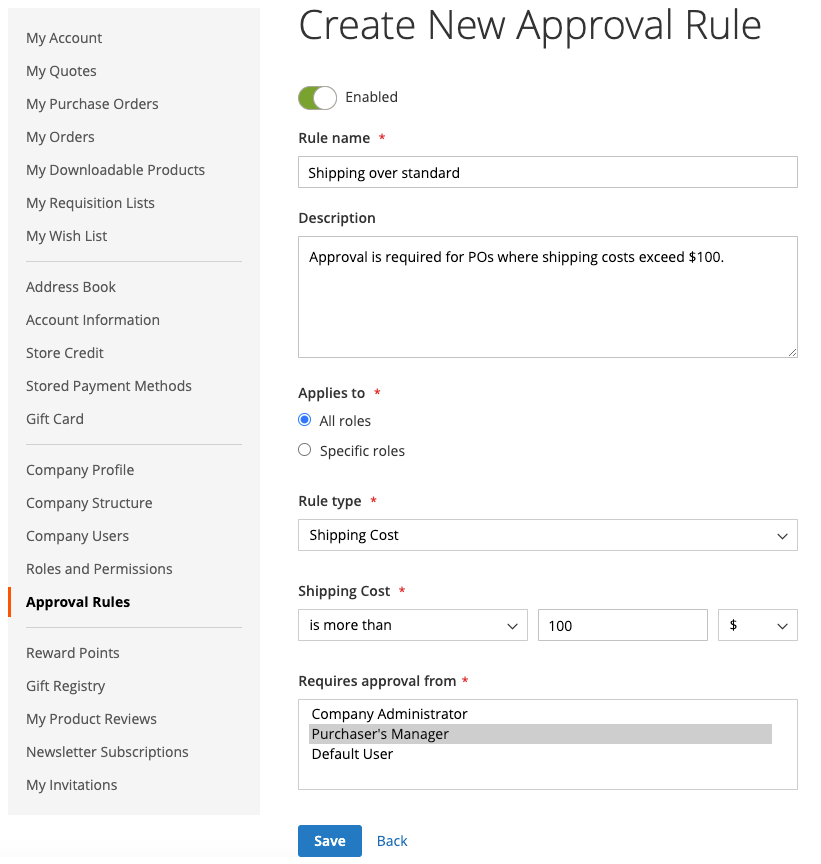Go to Company Structure page
Image resolution: width=821 pixels, height=864 pixels.
point(89,503)
